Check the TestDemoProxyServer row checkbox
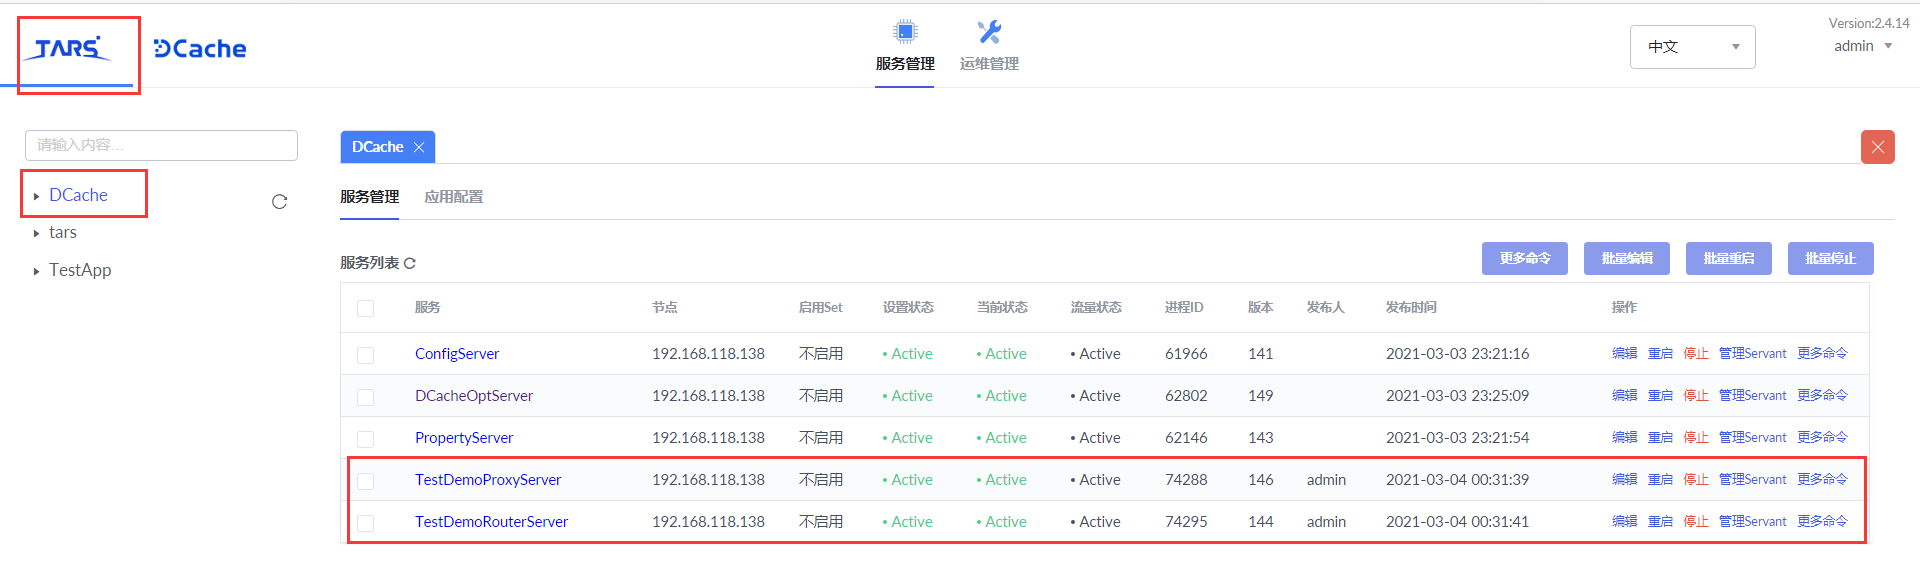This screenshot has width=1920, height=581. coord(366,481)
